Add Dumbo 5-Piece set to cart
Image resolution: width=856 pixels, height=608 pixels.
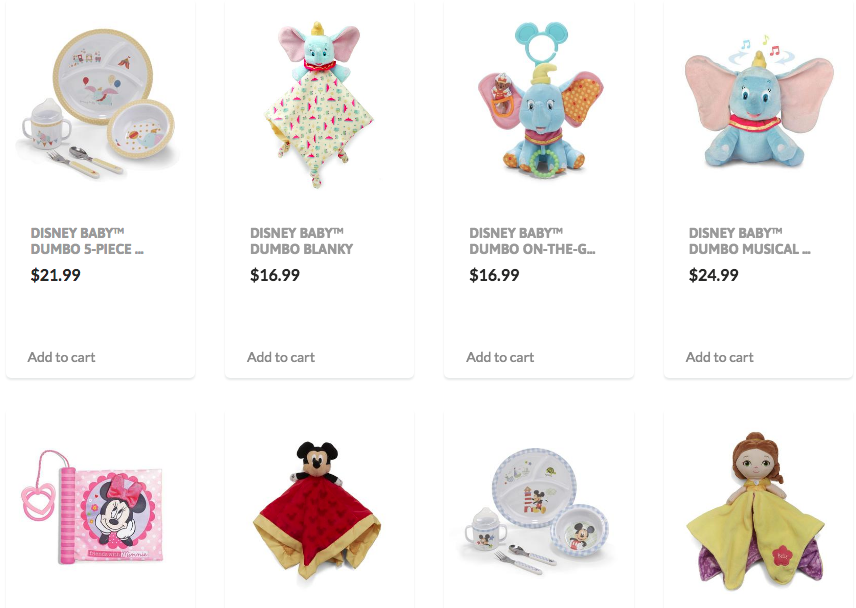(61, 357)
